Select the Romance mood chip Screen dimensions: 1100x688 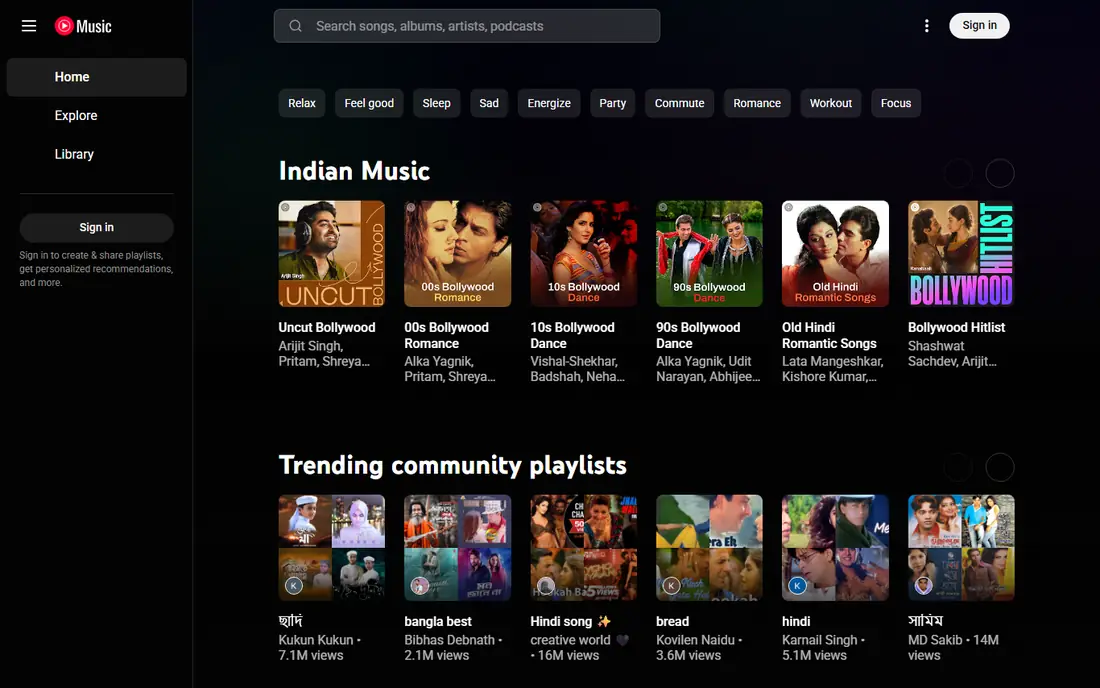[x=757, y=103]
